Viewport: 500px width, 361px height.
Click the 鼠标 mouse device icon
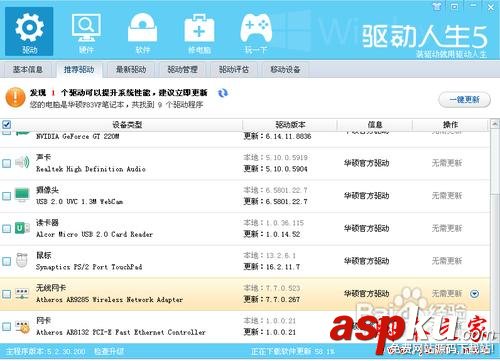tap(22, 260)
